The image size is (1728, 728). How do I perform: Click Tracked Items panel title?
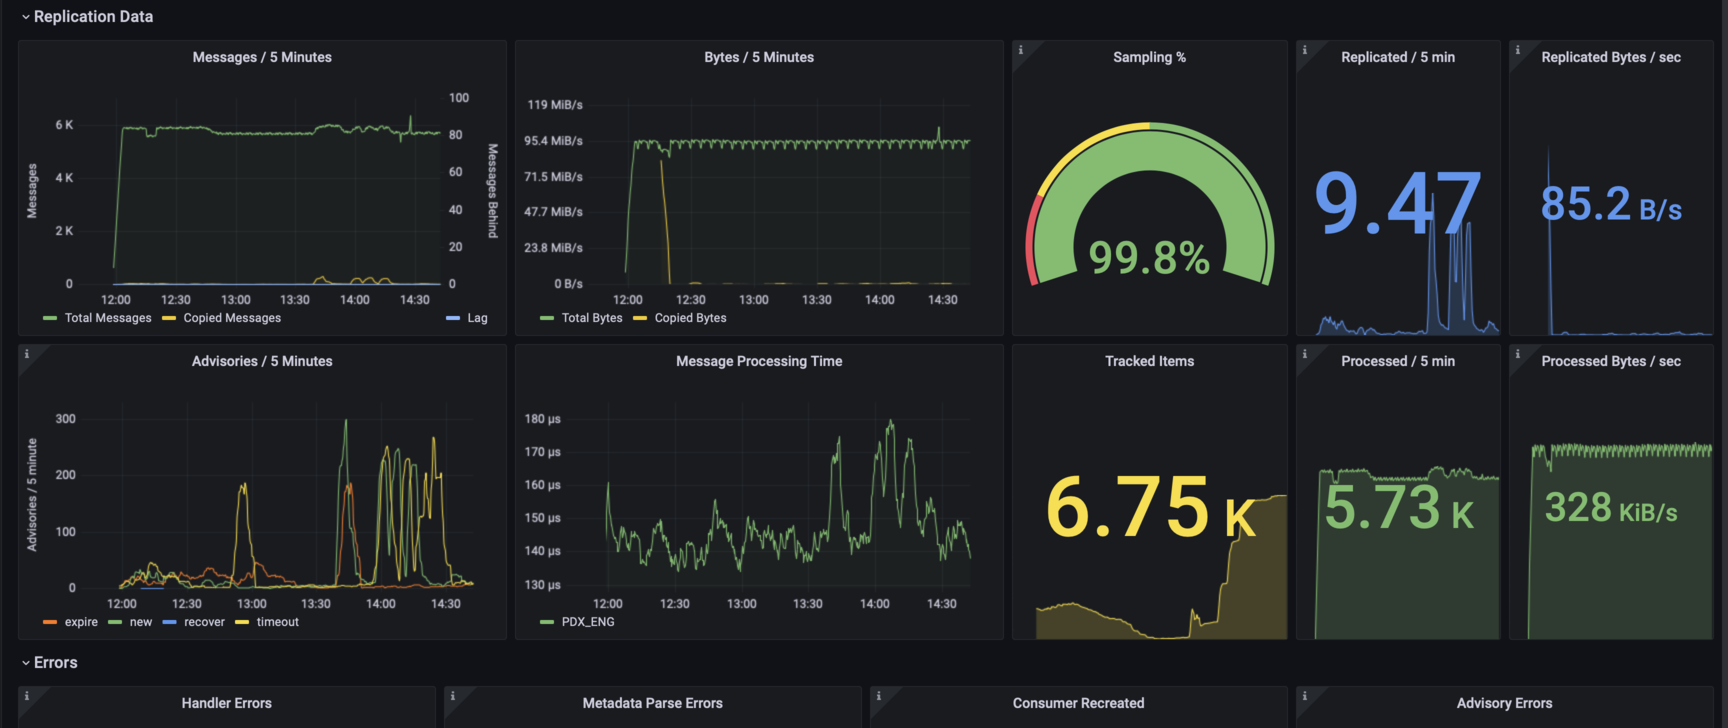click(1149, 361)
